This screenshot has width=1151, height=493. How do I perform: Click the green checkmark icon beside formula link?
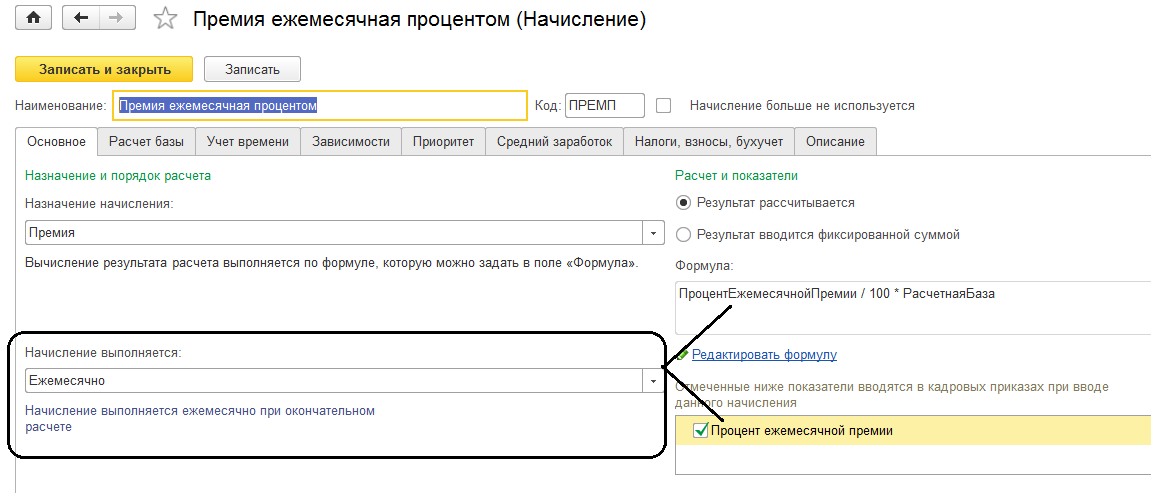click(682, 354)
